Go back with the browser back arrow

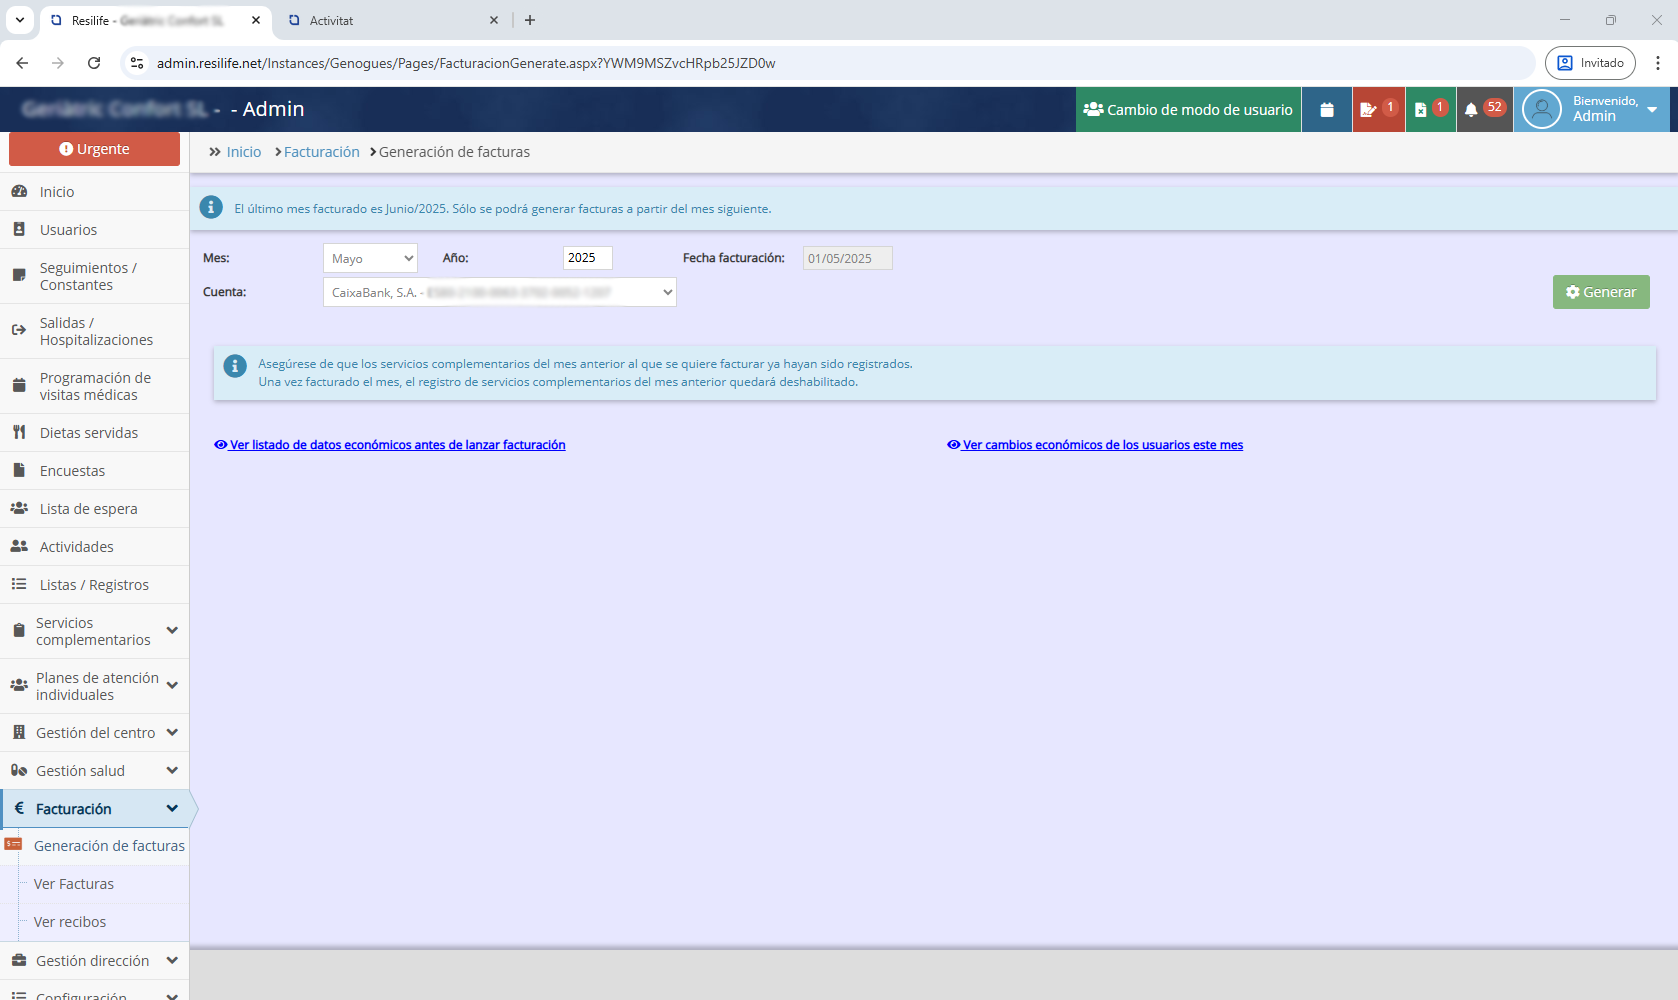tap(22, 63)
